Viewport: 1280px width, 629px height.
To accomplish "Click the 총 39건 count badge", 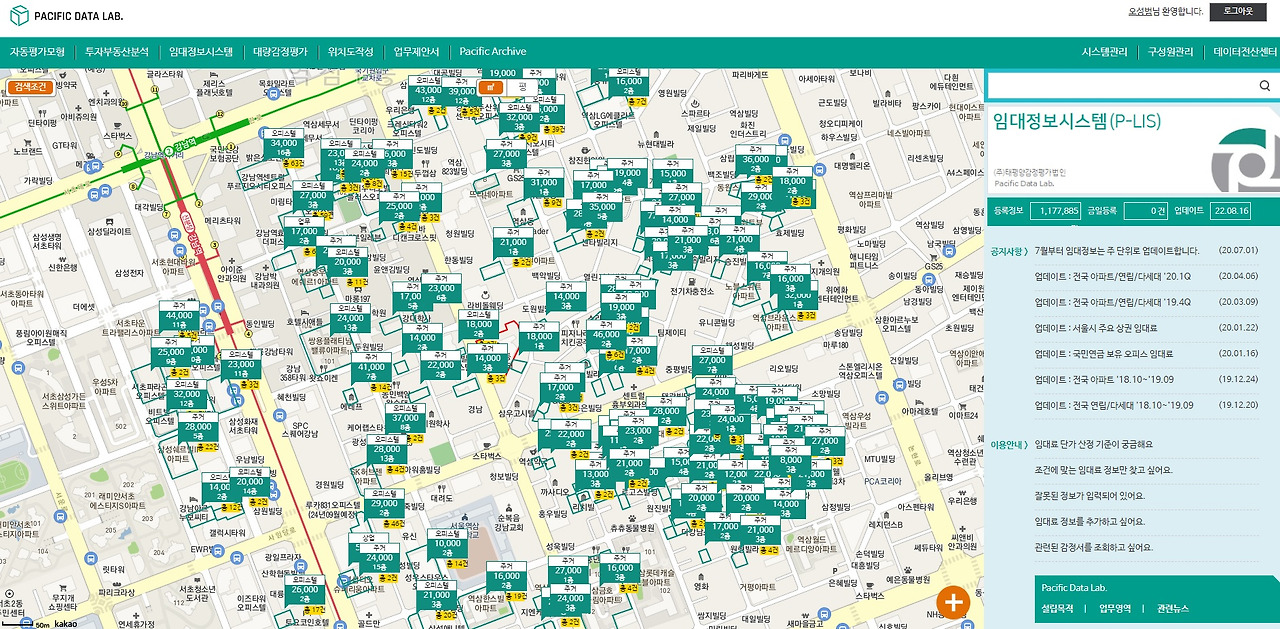I will coord(555,129).
